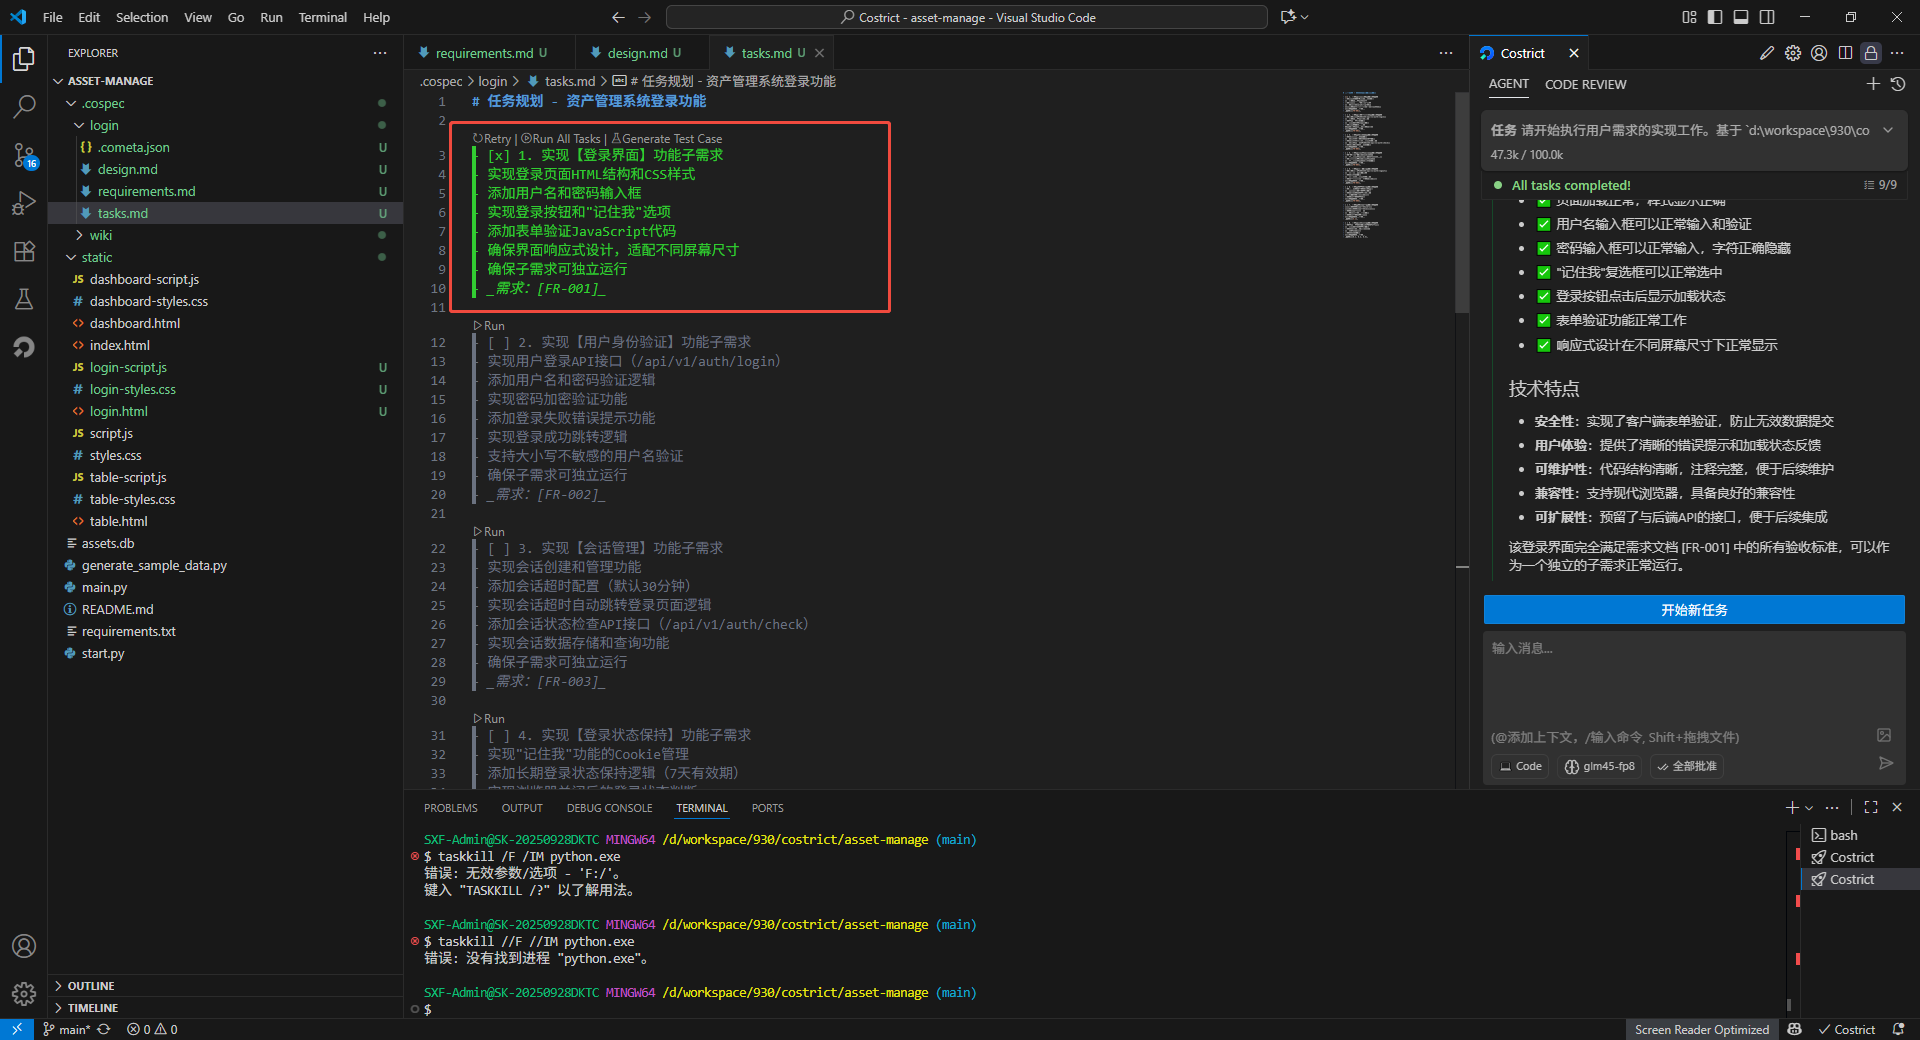
Task: Toggle the 响应式设计 checkbox item
Action: pos(1543,345)
